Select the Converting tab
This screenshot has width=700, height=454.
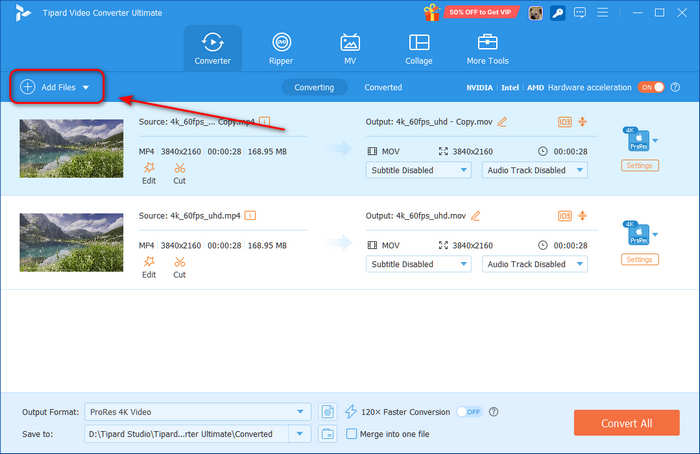coord(314,87)
